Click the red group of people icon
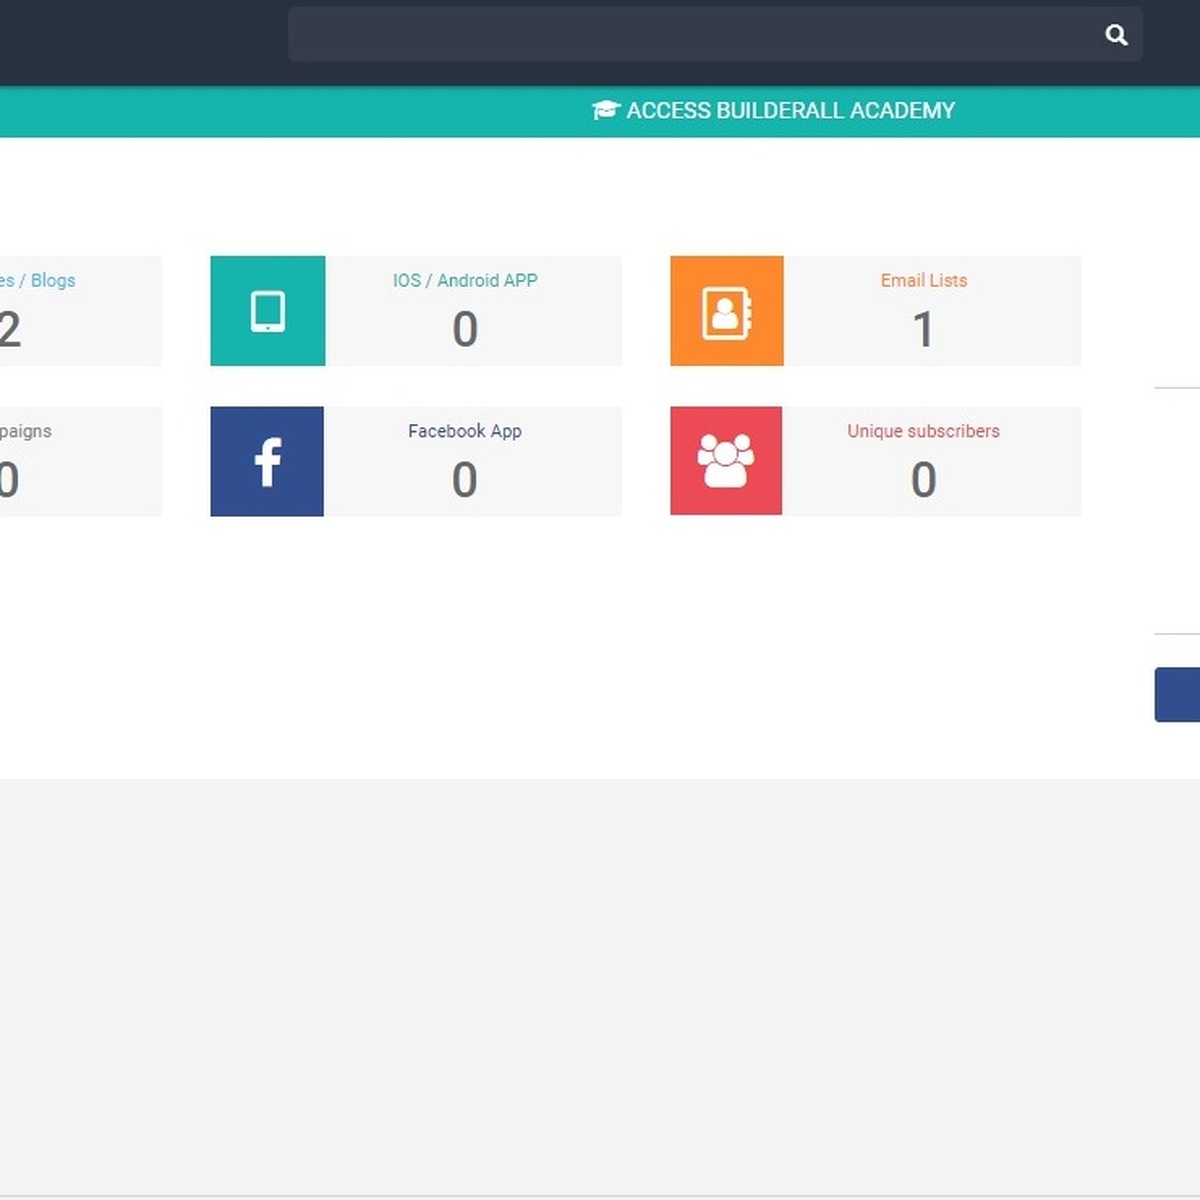The width and height of the screenshot is (1200, 1200). pyautogui.click(x=726, y=462)
